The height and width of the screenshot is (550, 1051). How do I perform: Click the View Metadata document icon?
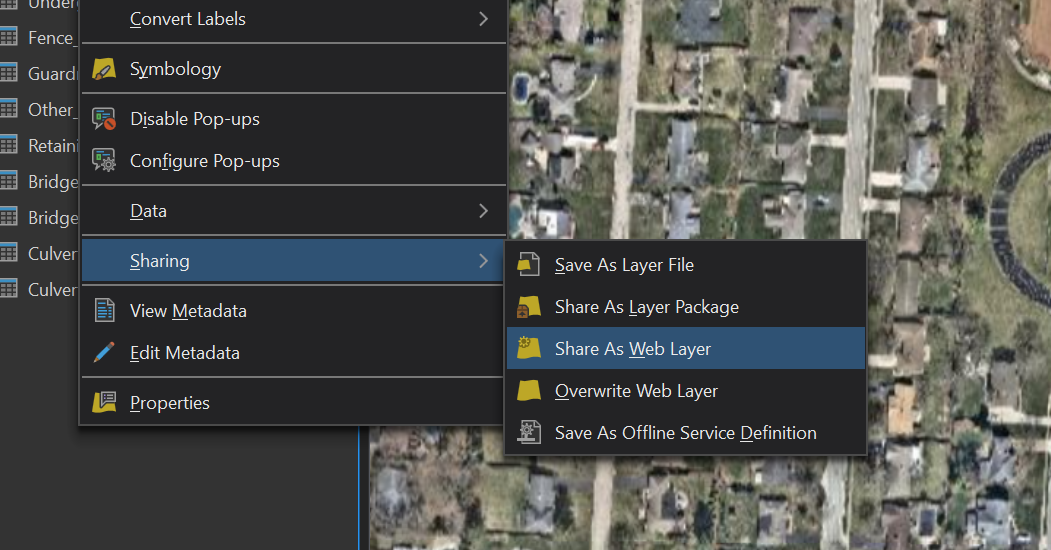coord(104,311)
